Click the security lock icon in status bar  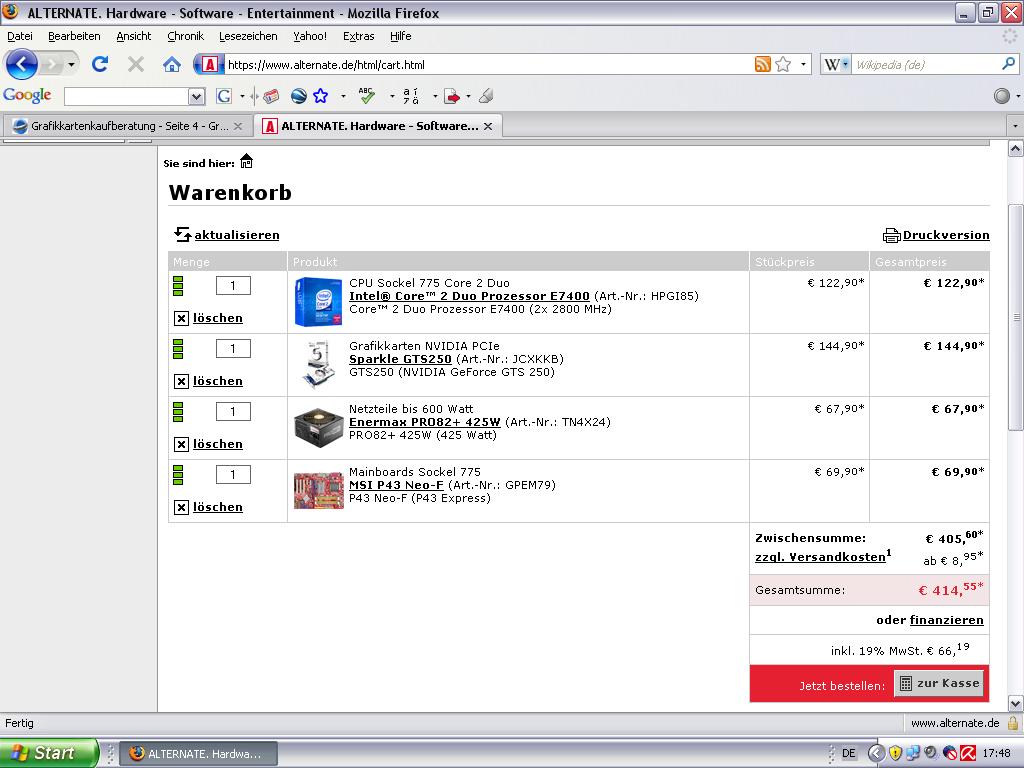tap(1013, 723)
